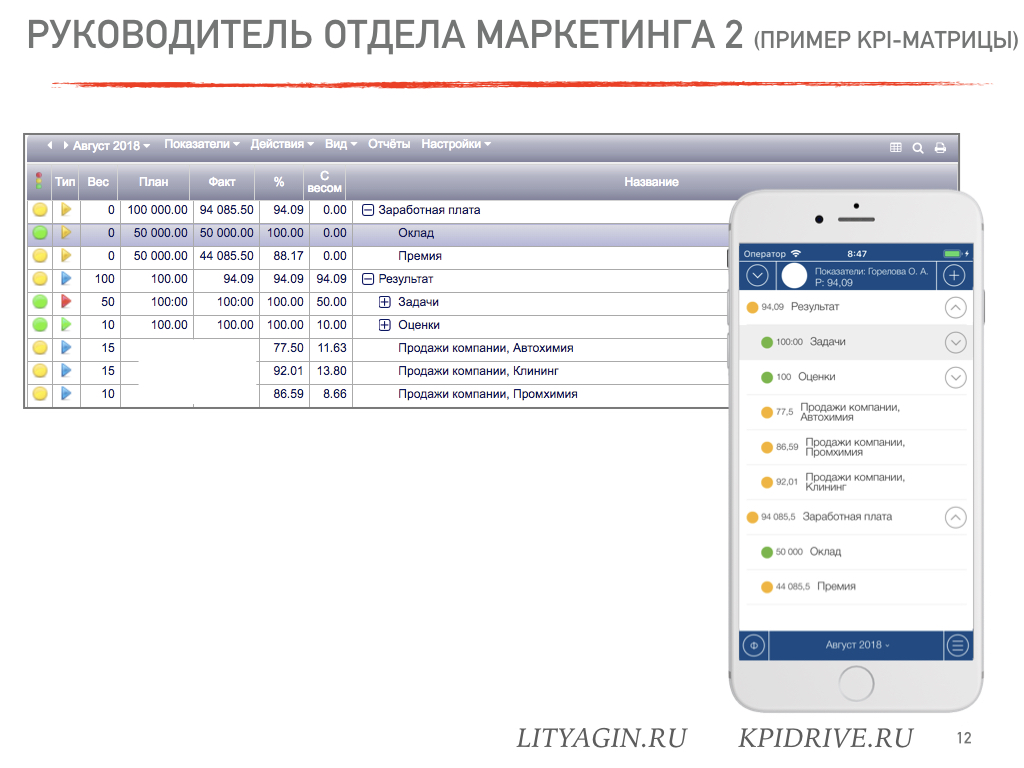
Task: Expand the Оценки tree node in table
Action: click(x=385, y=325)
